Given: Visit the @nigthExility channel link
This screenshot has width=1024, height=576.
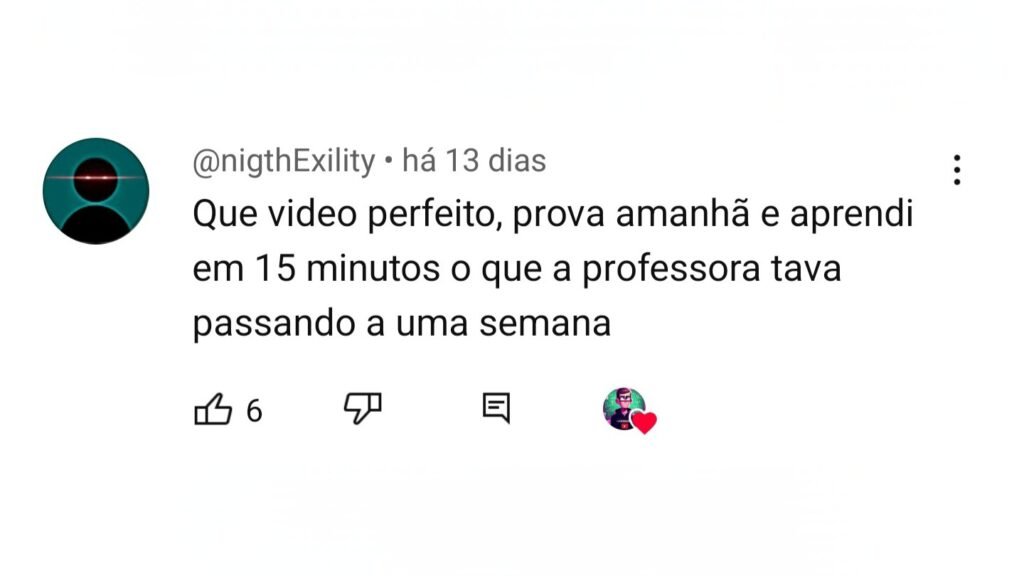Looking at the screenshot, I should coord(283,161).
